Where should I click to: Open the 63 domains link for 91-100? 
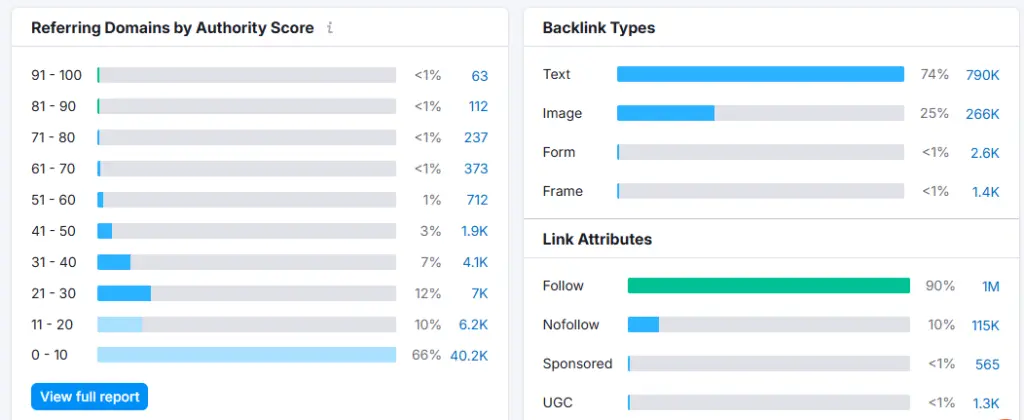pos(479,75)
